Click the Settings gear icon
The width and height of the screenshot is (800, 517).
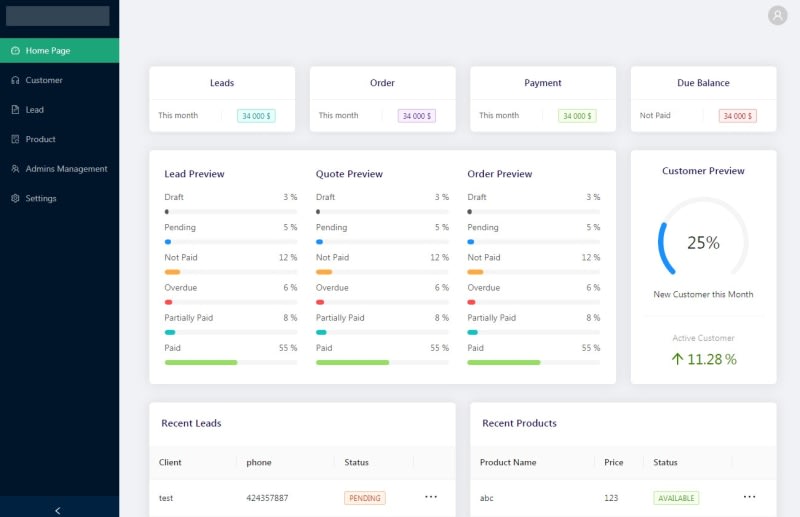[15, 198]
